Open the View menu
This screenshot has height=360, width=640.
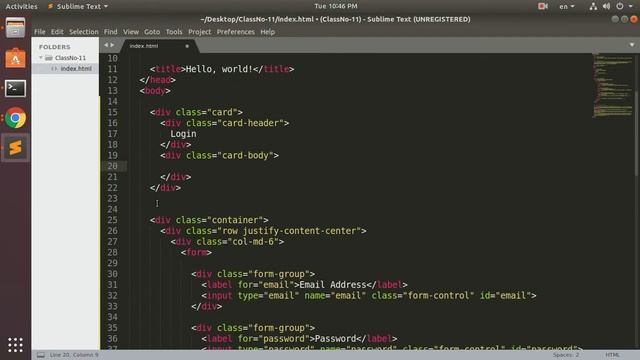point(131,32)
